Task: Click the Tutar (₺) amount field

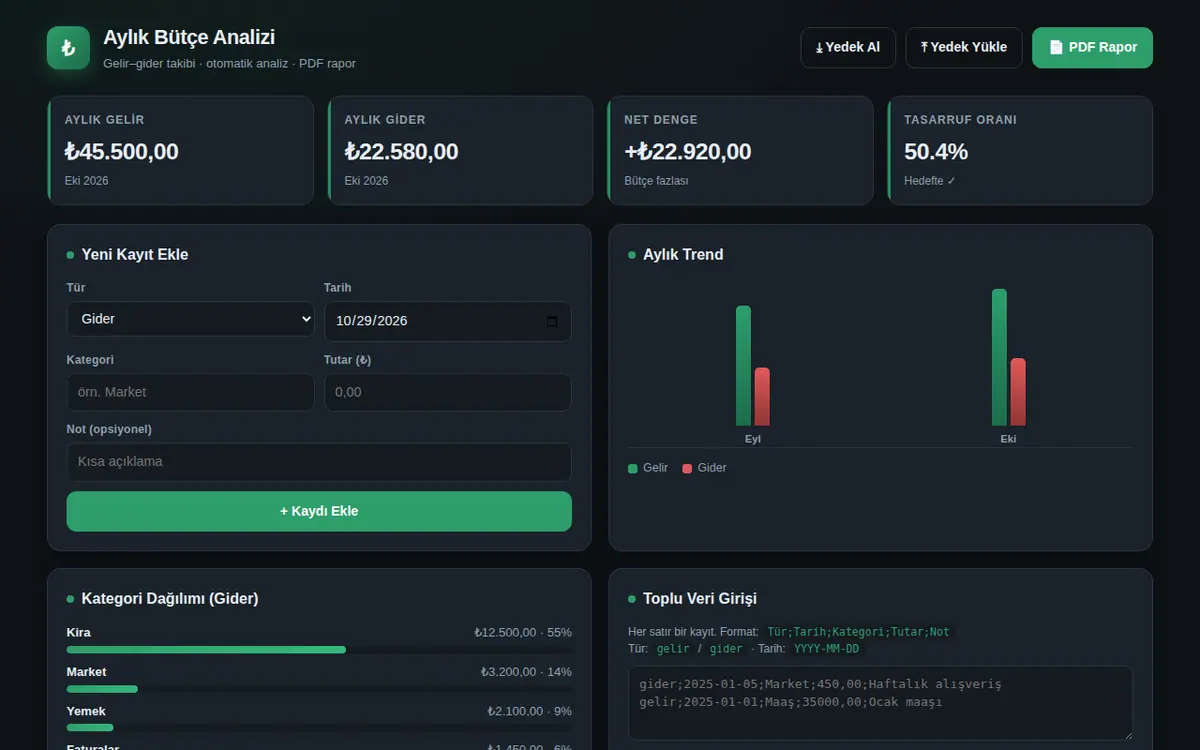Action: pos(448,392)
